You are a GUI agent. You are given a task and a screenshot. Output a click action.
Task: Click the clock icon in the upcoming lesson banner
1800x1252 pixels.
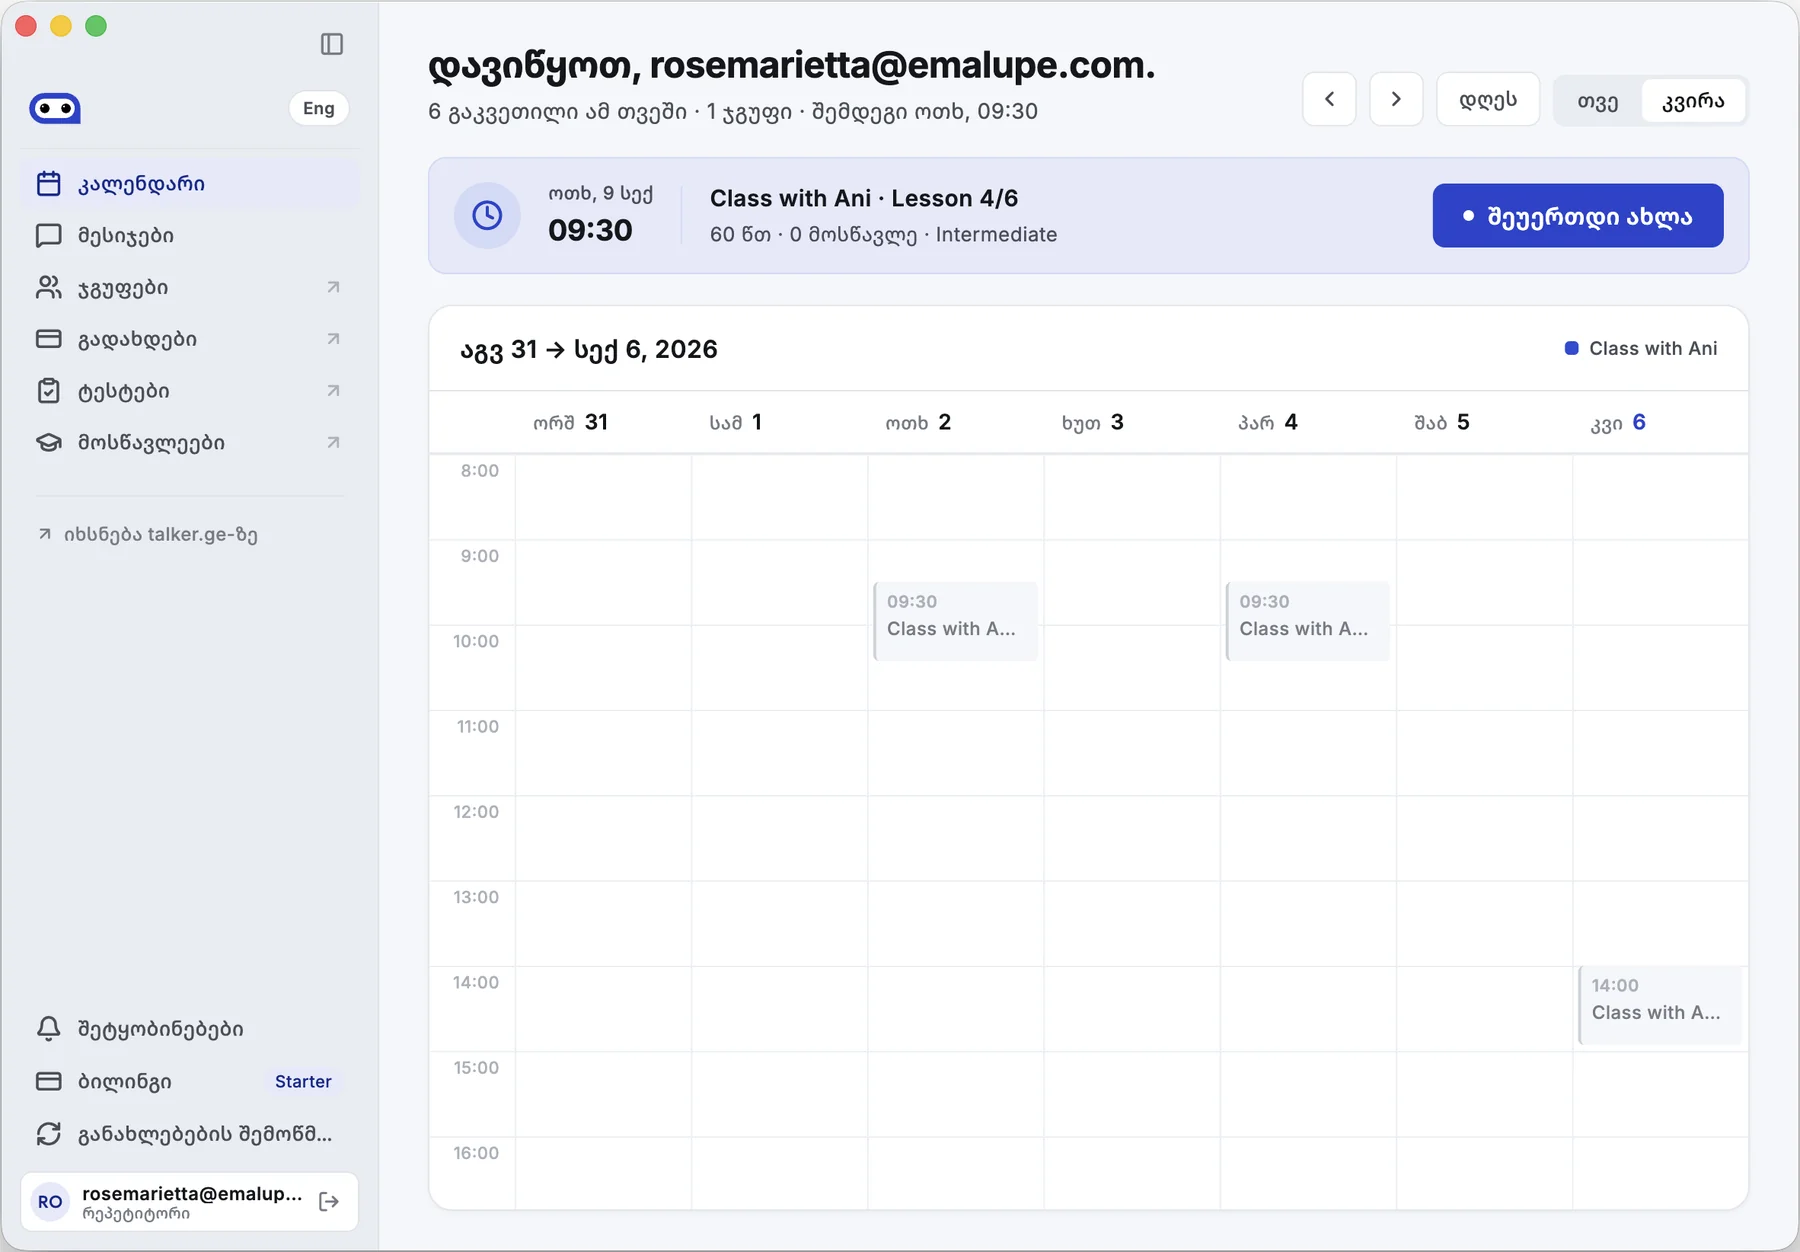point(487,215)
